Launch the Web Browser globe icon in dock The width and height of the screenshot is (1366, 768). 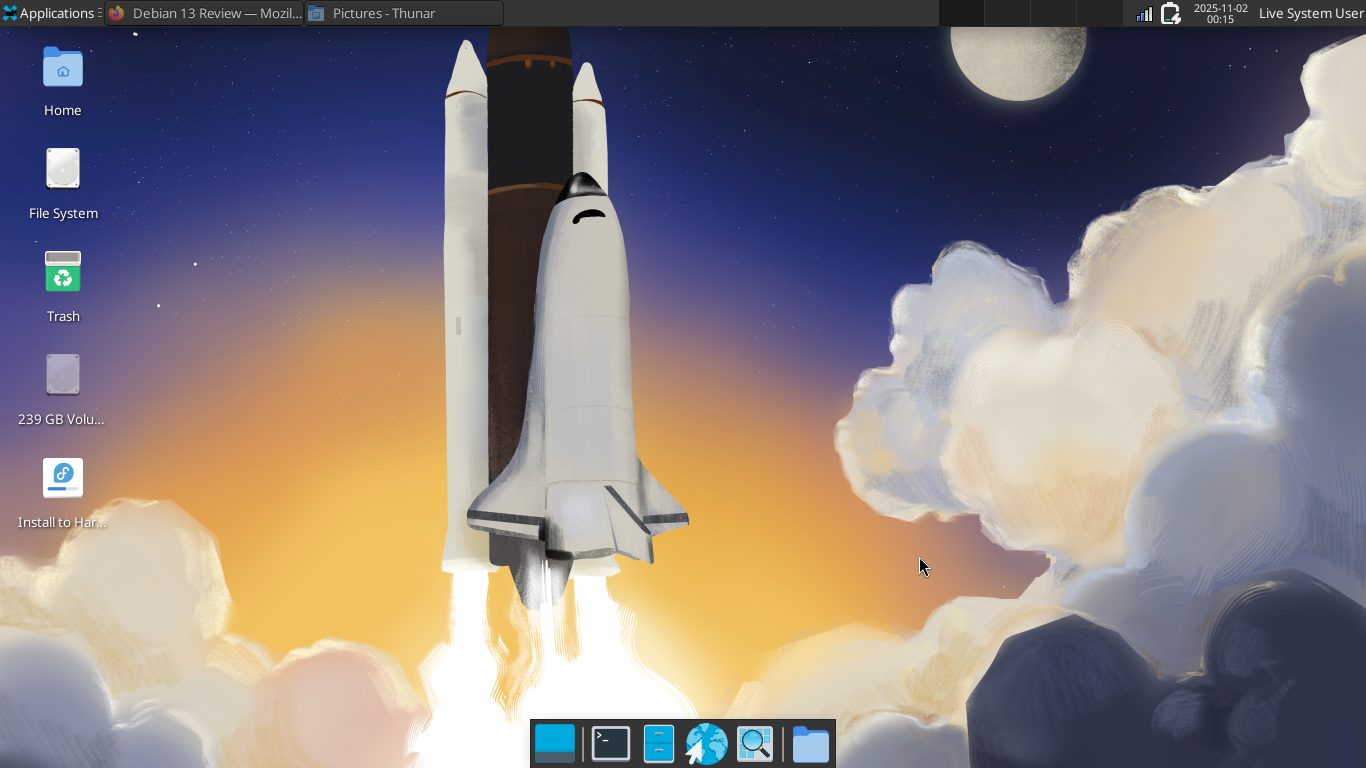[706, 743]
